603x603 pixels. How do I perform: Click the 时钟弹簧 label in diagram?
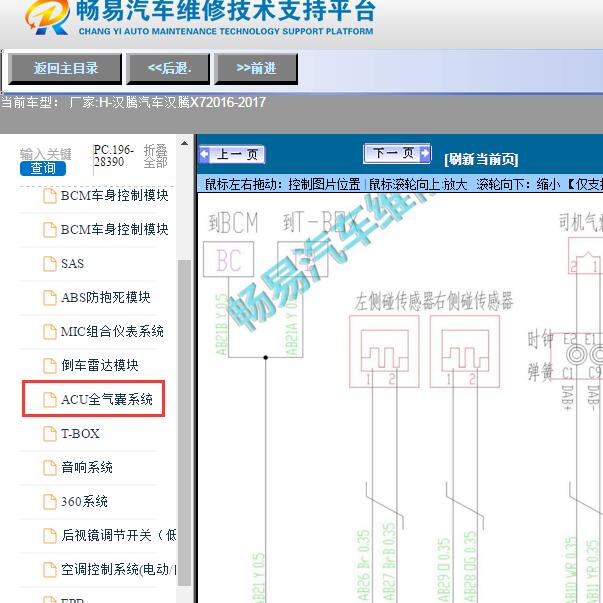tap(540, 356)
